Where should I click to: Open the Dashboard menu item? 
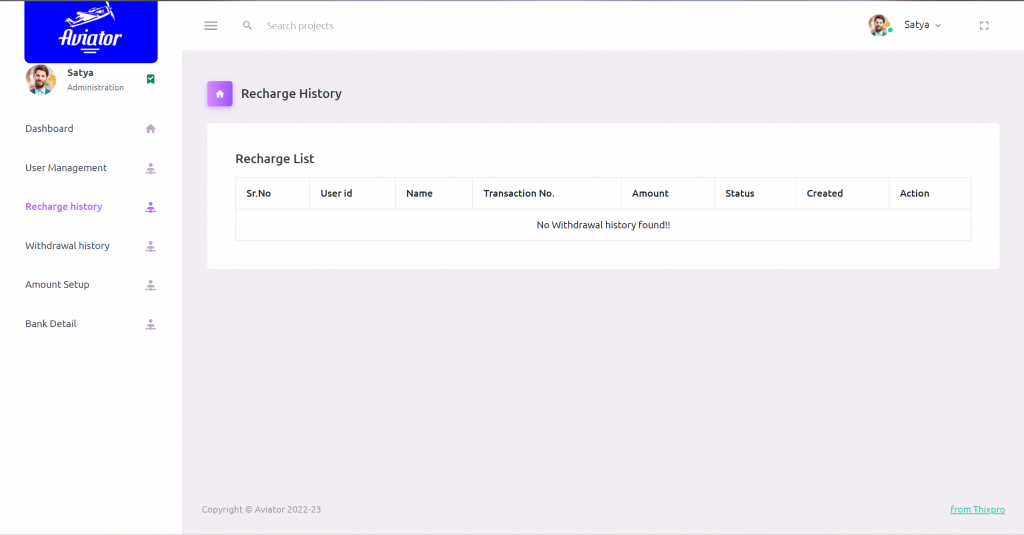tap(49, 129)
